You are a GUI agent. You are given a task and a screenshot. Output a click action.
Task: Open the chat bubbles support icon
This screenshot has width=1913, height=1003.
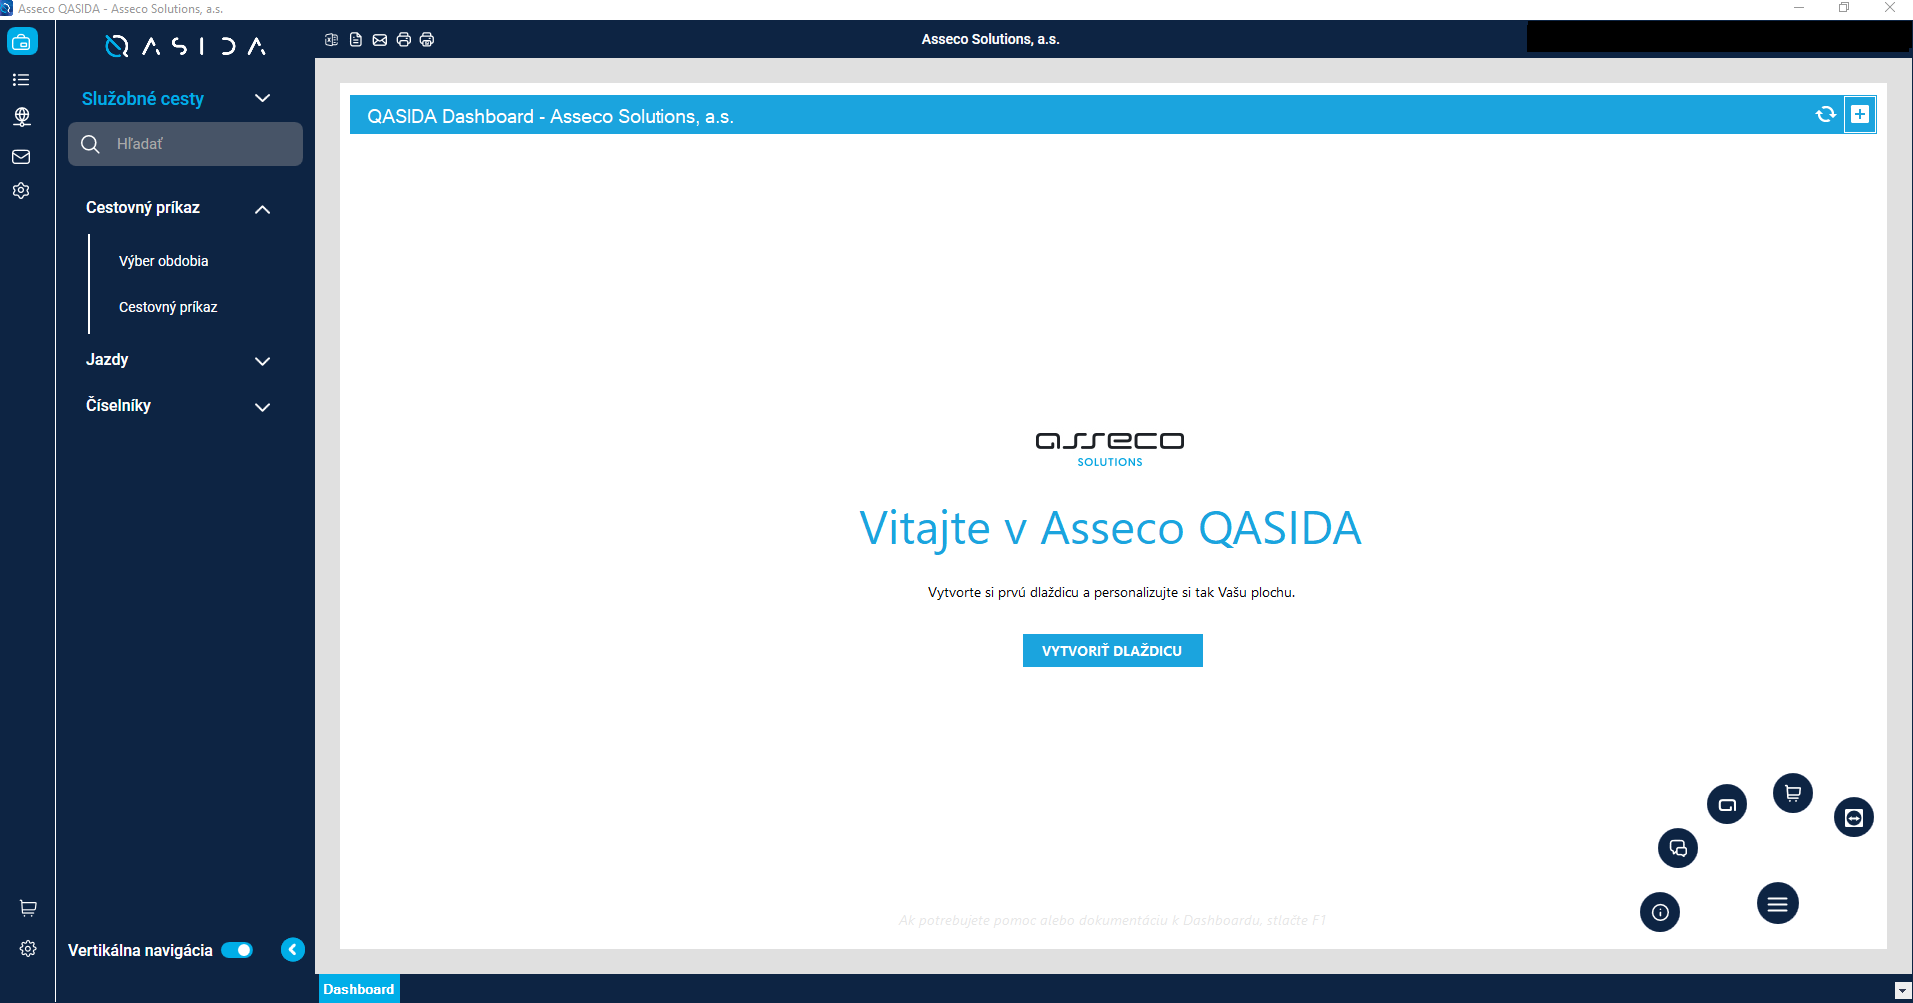[1679, 848]
